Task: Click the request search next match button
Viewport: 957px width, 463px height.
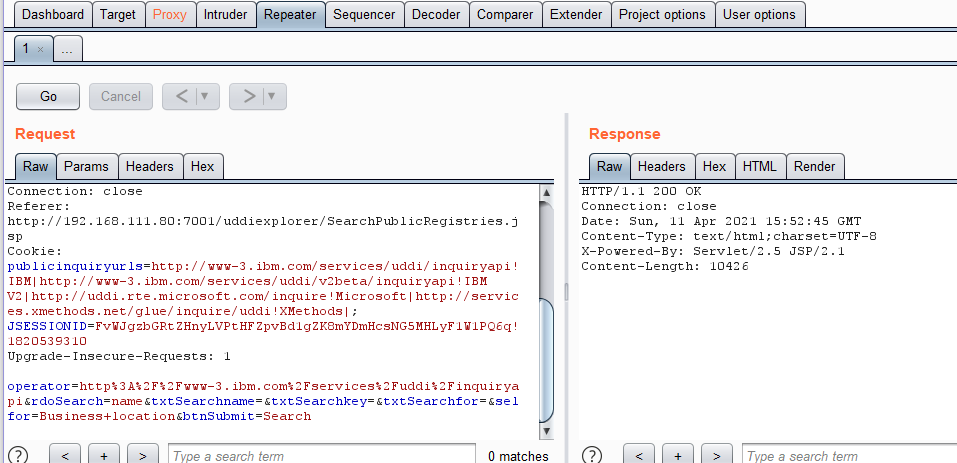Action: click(x=143, y=455)
